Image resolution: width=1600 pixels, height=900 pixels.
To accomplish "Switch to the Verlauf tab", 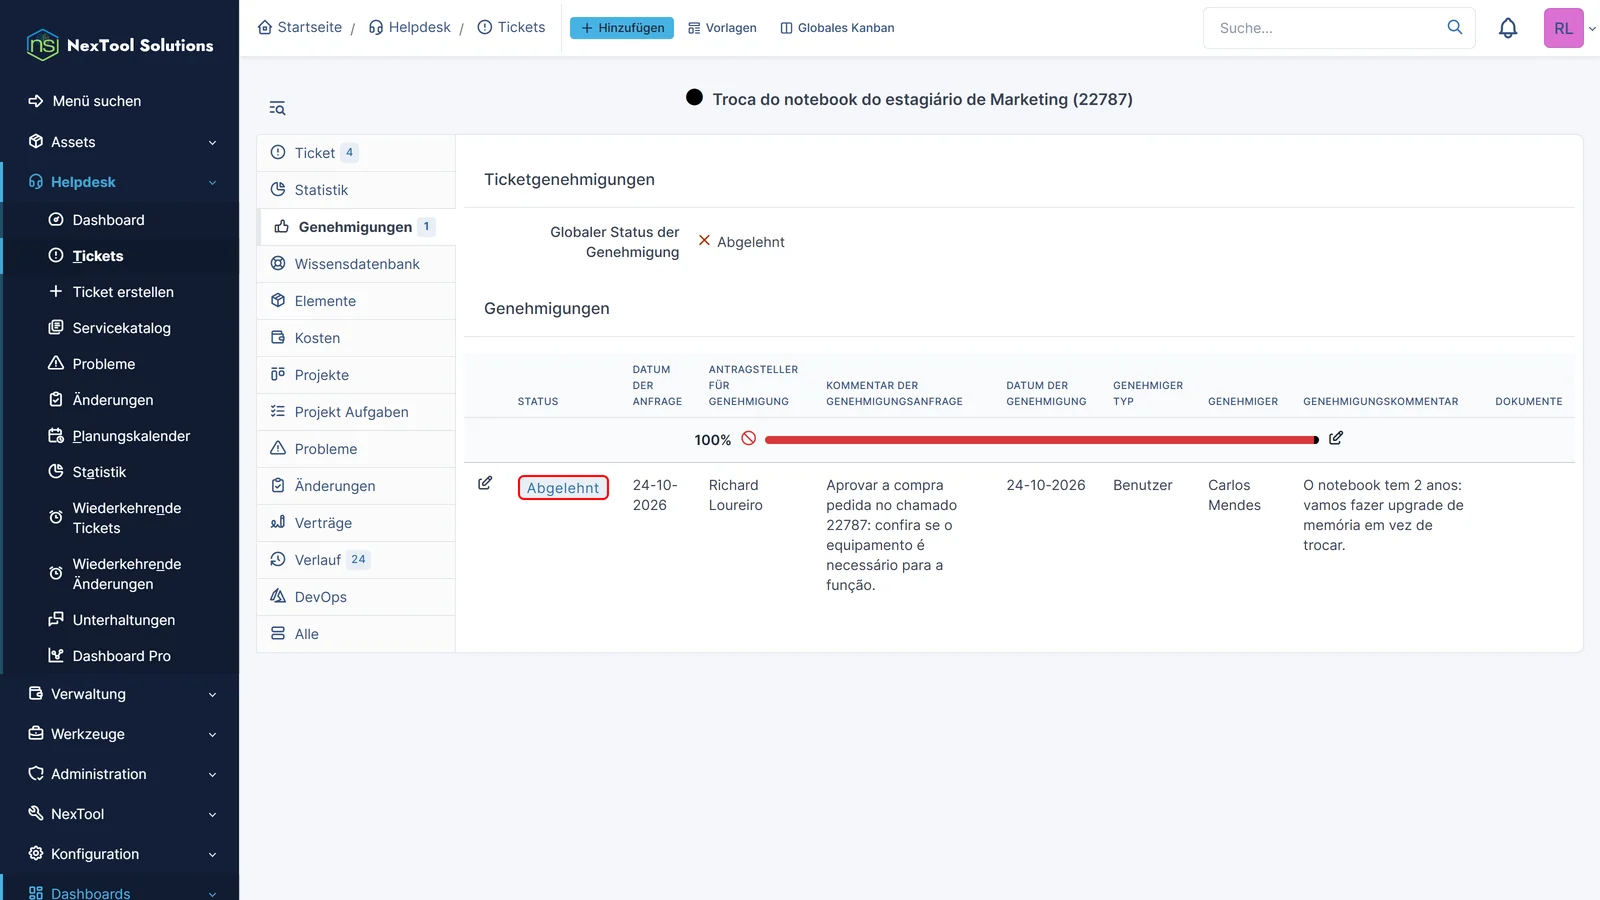I will pyautogui.click(x=356, y=560).
